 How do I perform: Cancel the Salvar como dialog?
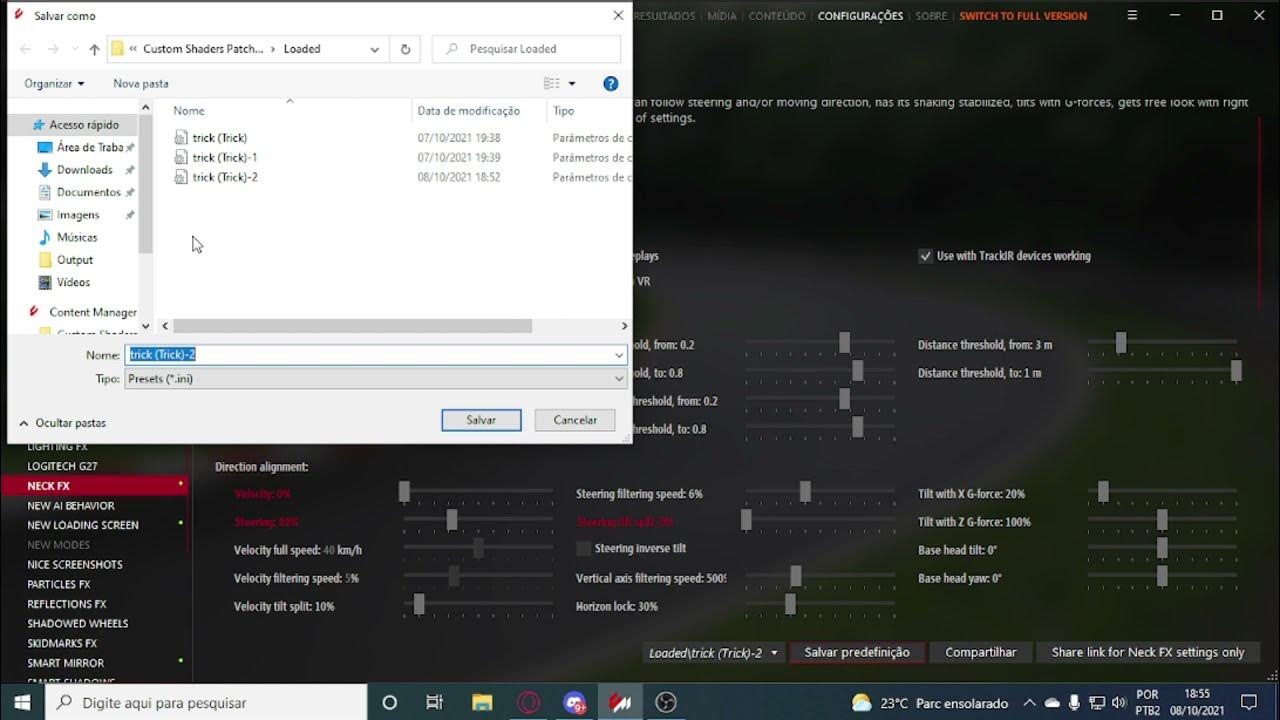coord(575,420)
